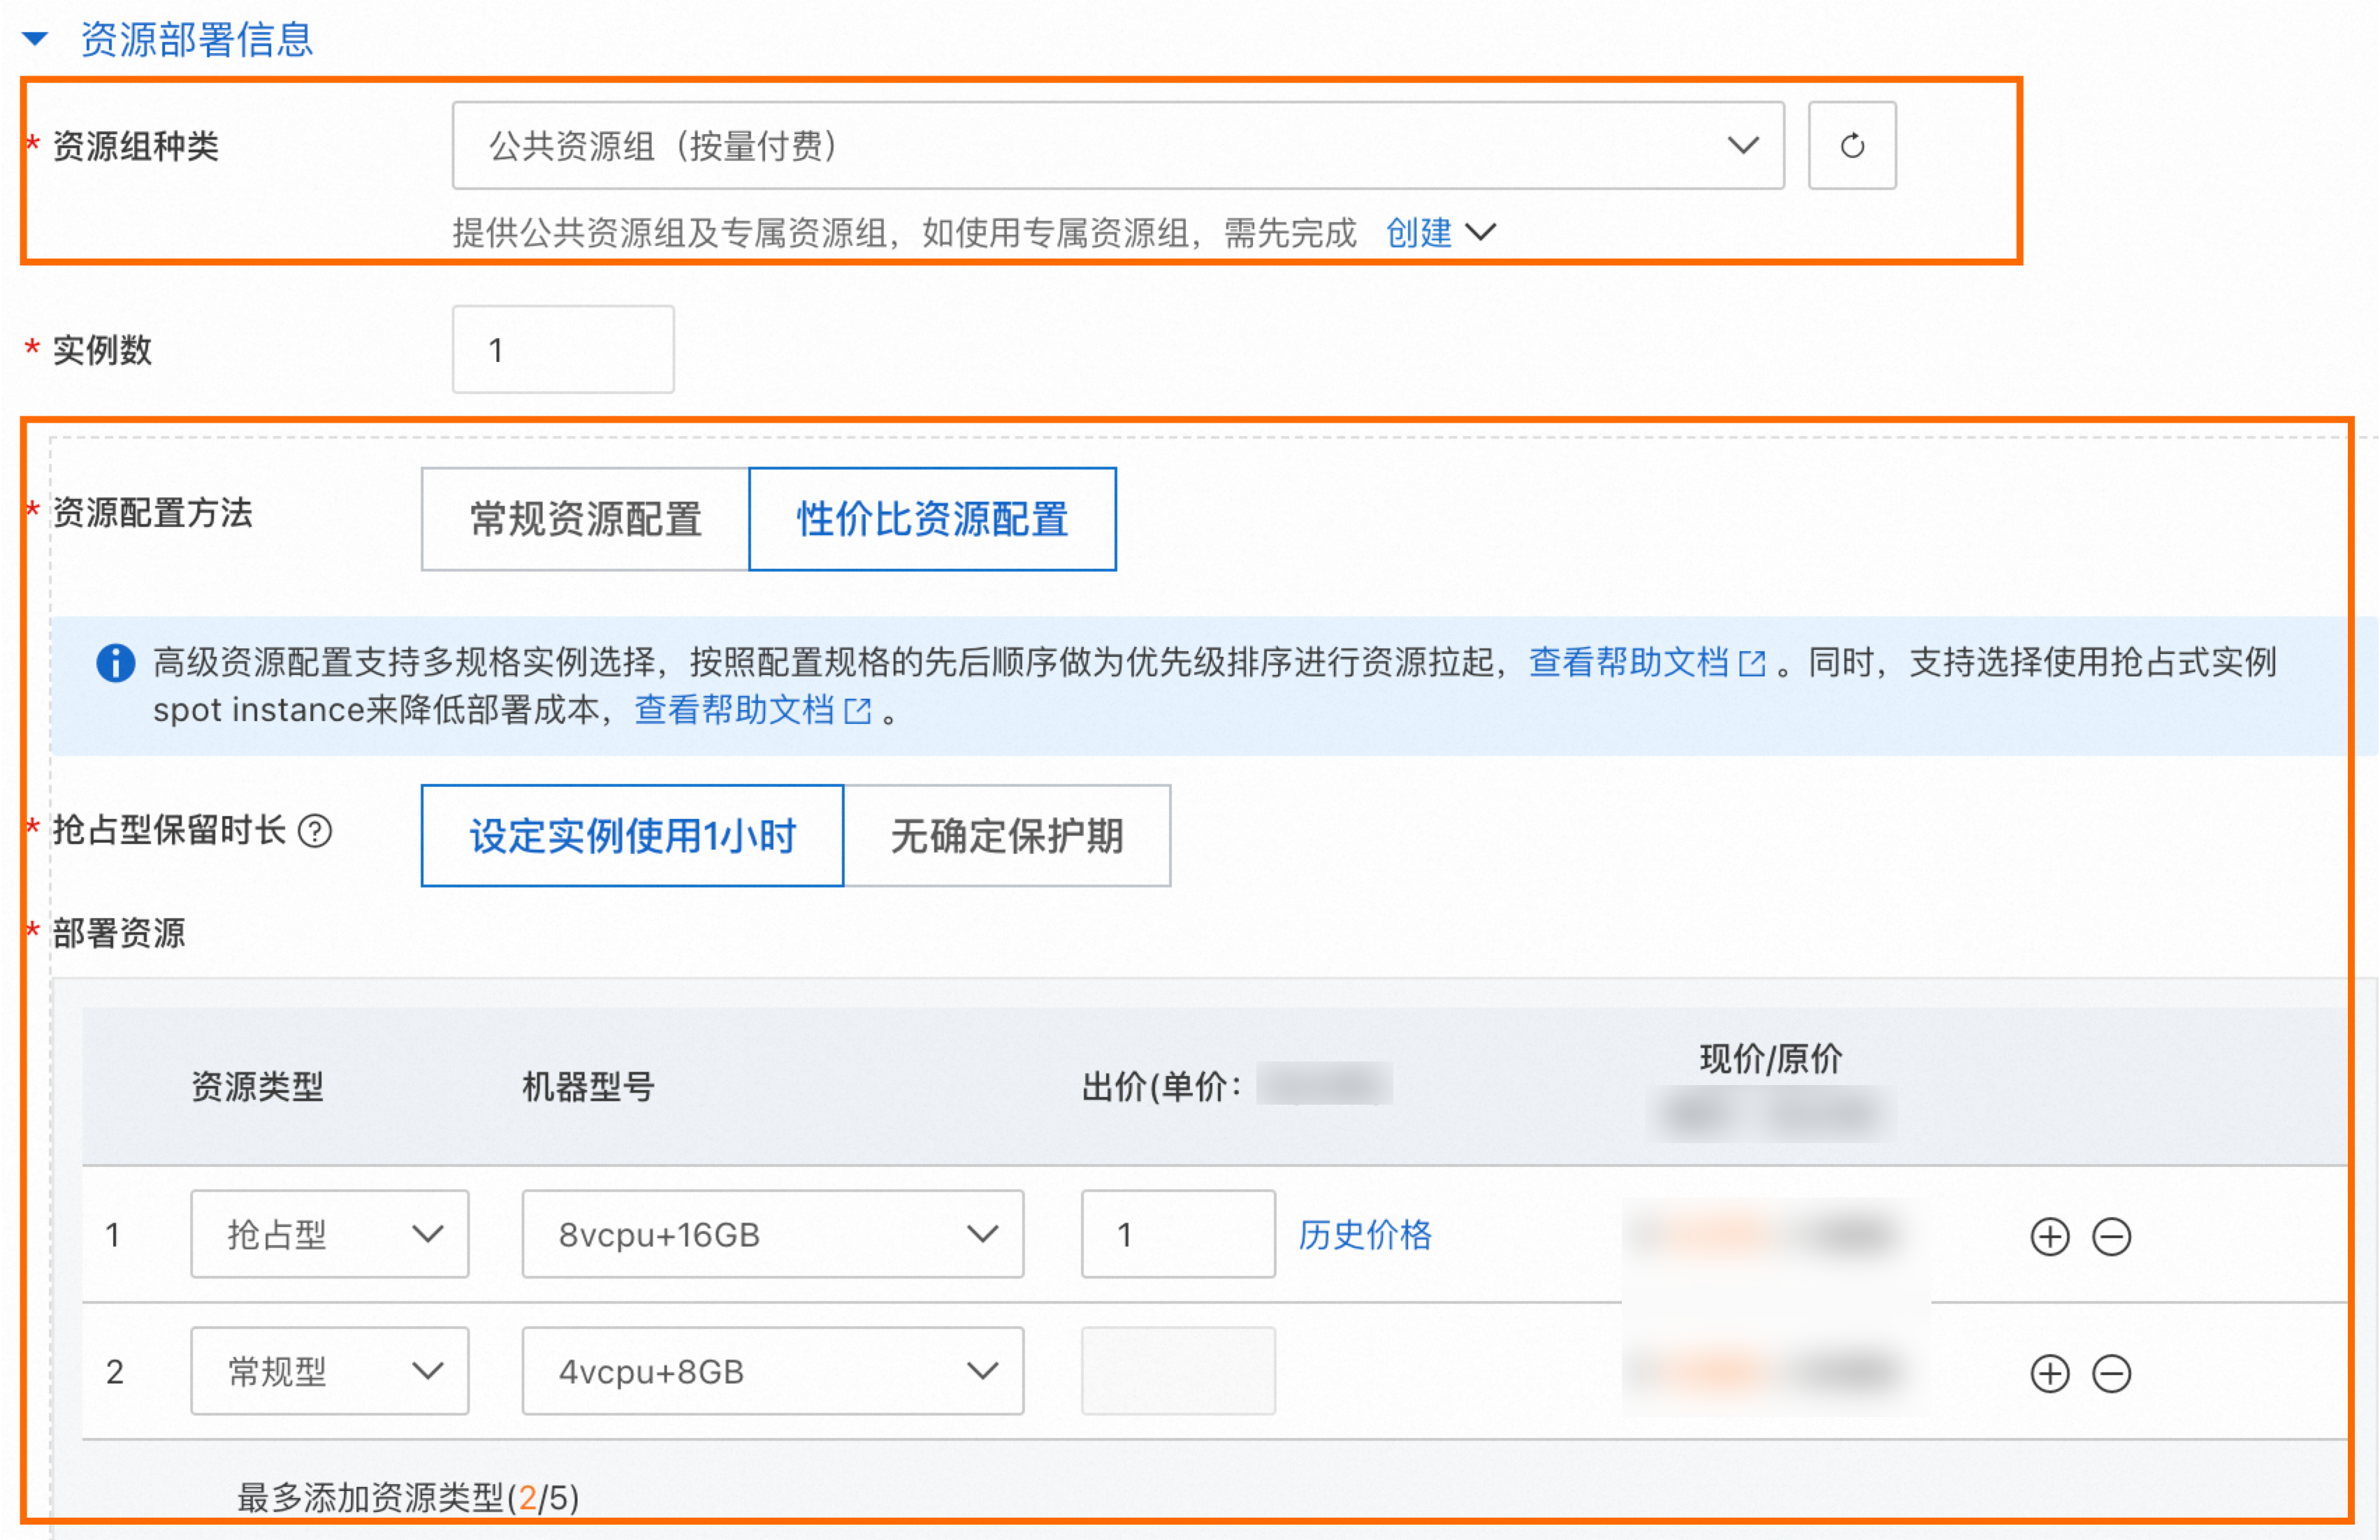
Task: Open the 4vcpu+8GB machine model dropdown
Action: [773, 1371]
